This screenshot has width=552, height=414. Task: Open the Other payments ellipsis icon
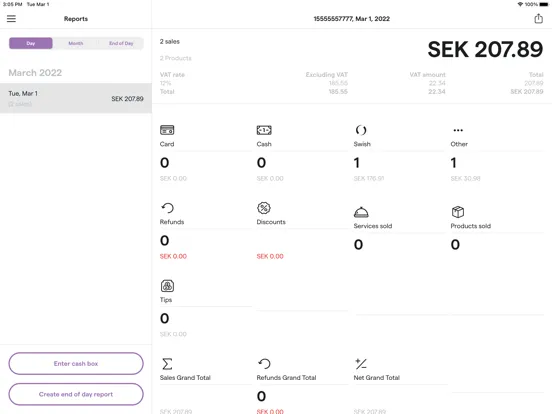[x=458, y=130]
